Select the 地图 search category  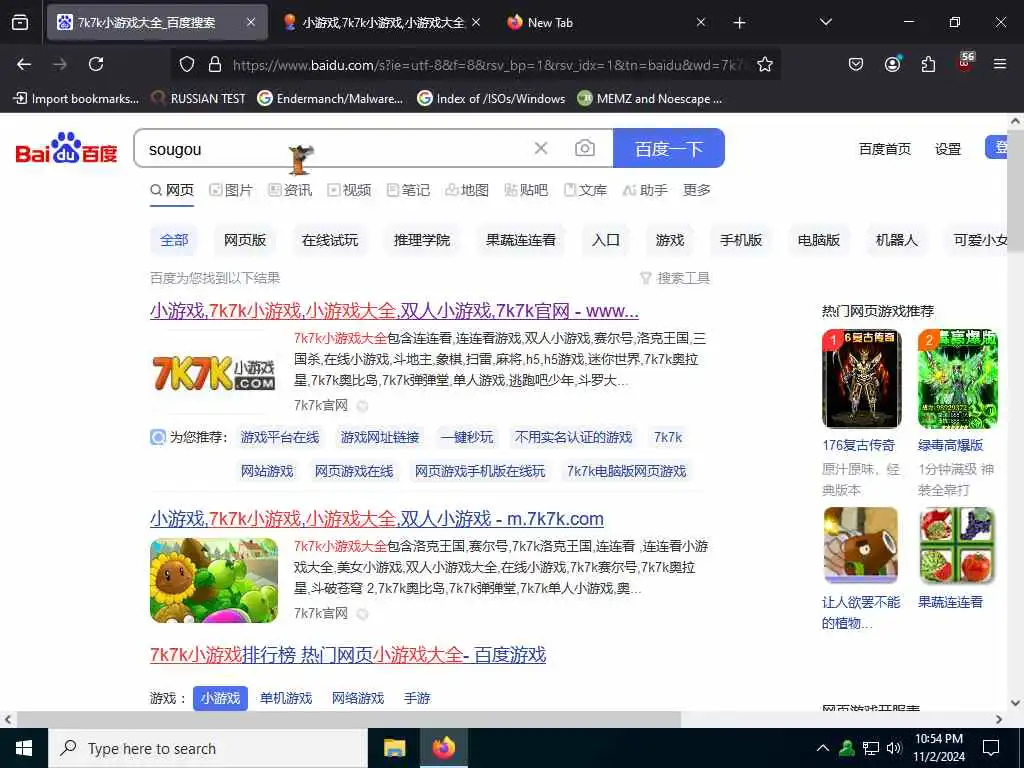click(466, 190)
